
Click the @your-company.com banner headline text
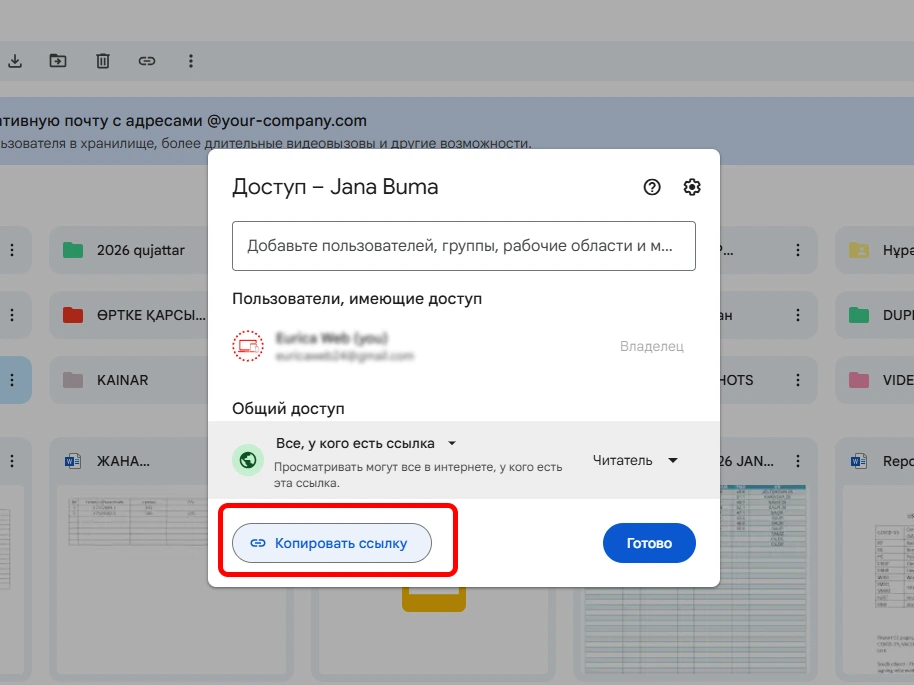pos(184,121)
